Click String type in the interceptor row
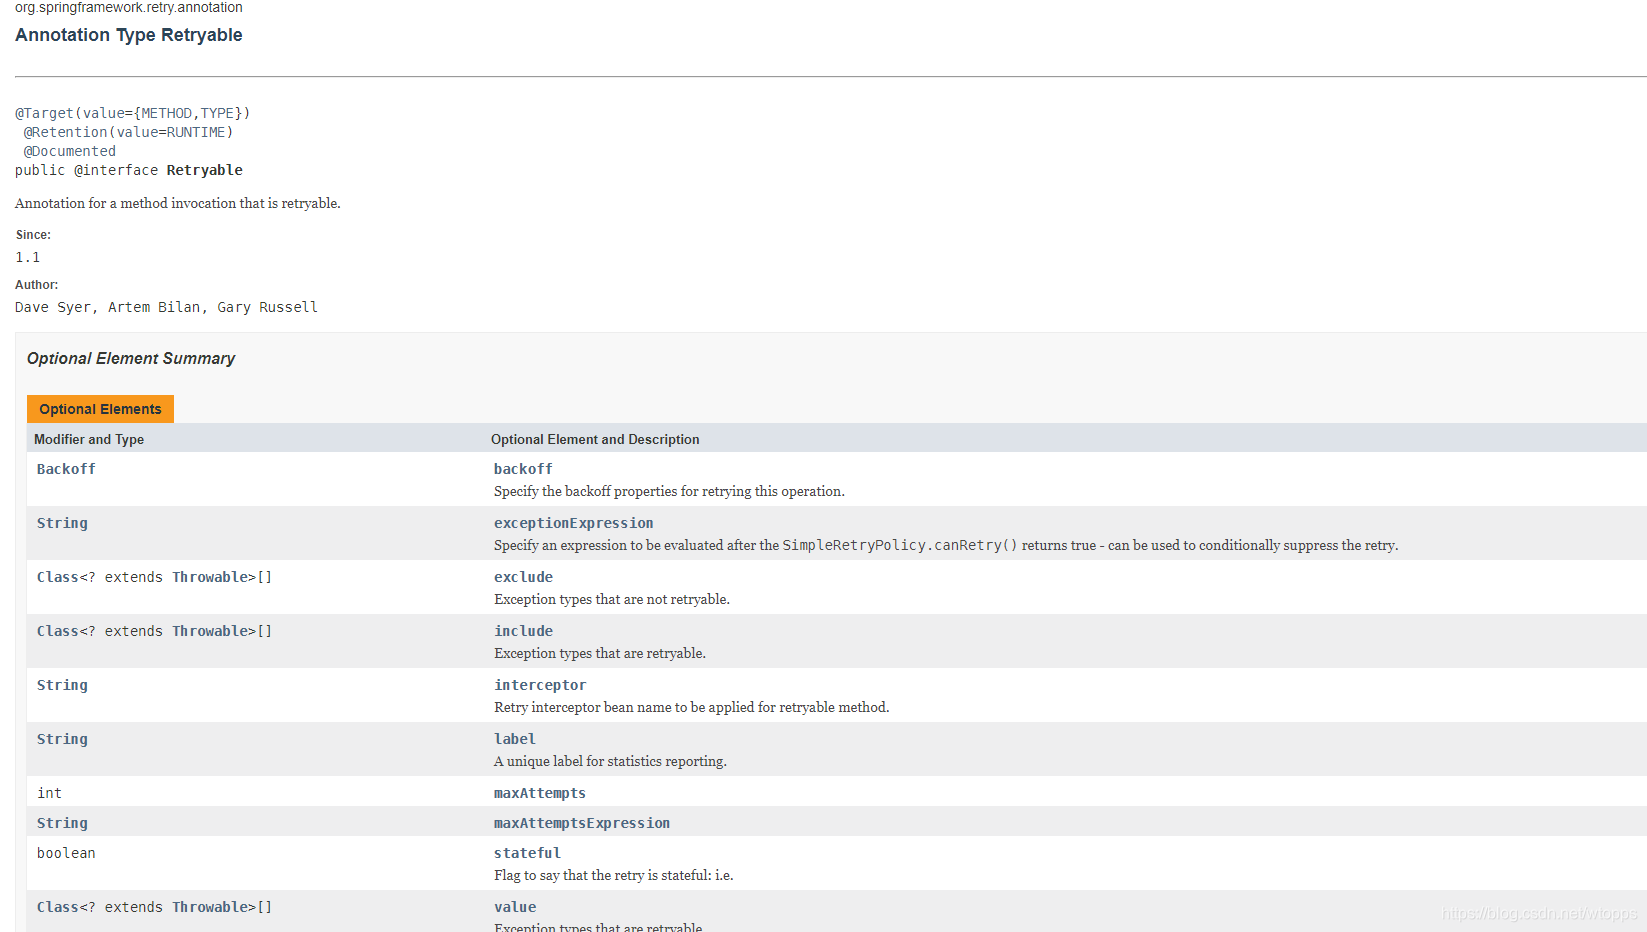Screen dimensions: 1647x932 coord(62,685)
